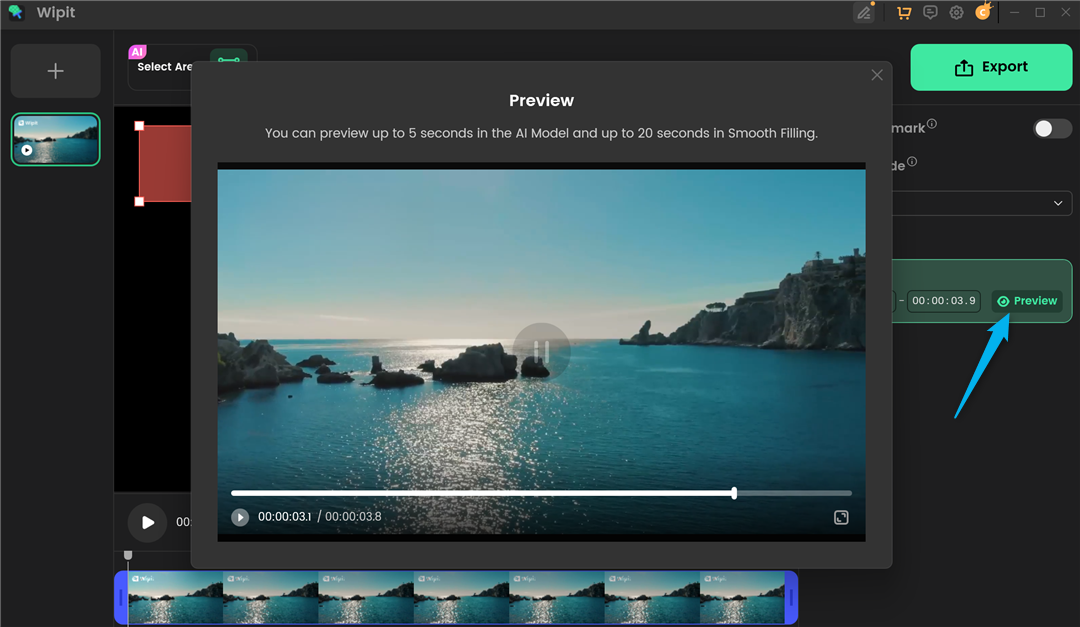Image resolution: width=1080 pixels, height=627 pixels.
Task: Open the shopping cart store icon
Action: [x=904, y=12]
